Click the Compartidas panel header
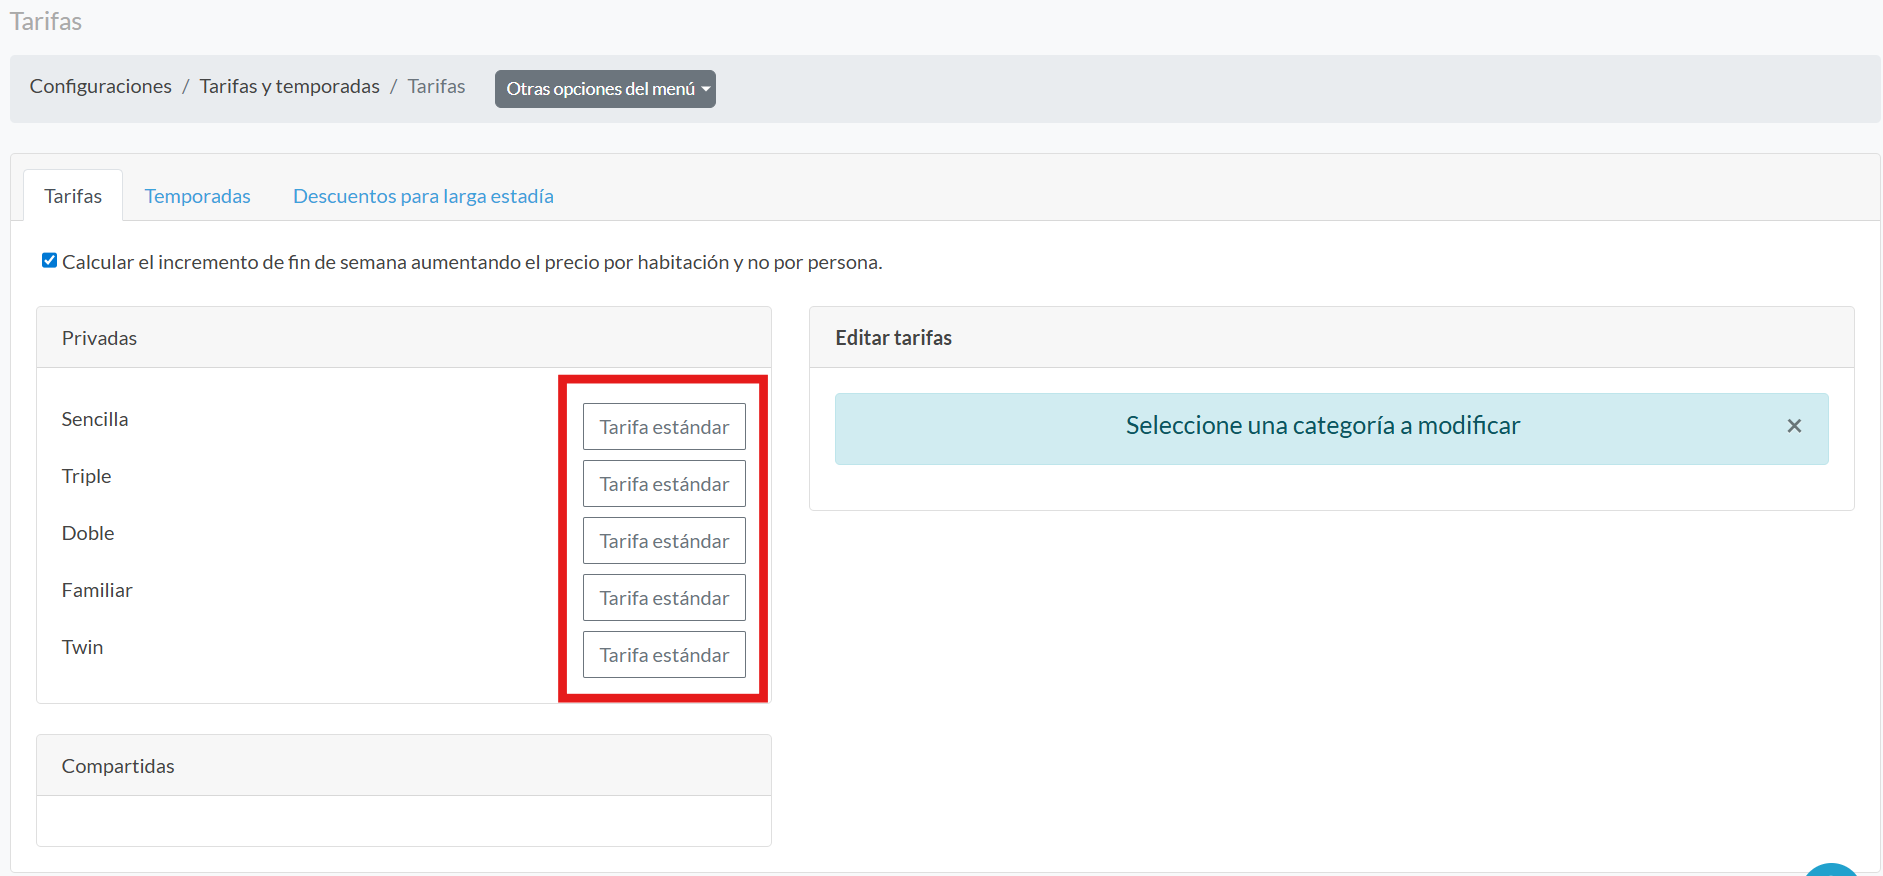Image resolution: width=1883 pixels, height=876 pixels. click(x=118, y=766)
